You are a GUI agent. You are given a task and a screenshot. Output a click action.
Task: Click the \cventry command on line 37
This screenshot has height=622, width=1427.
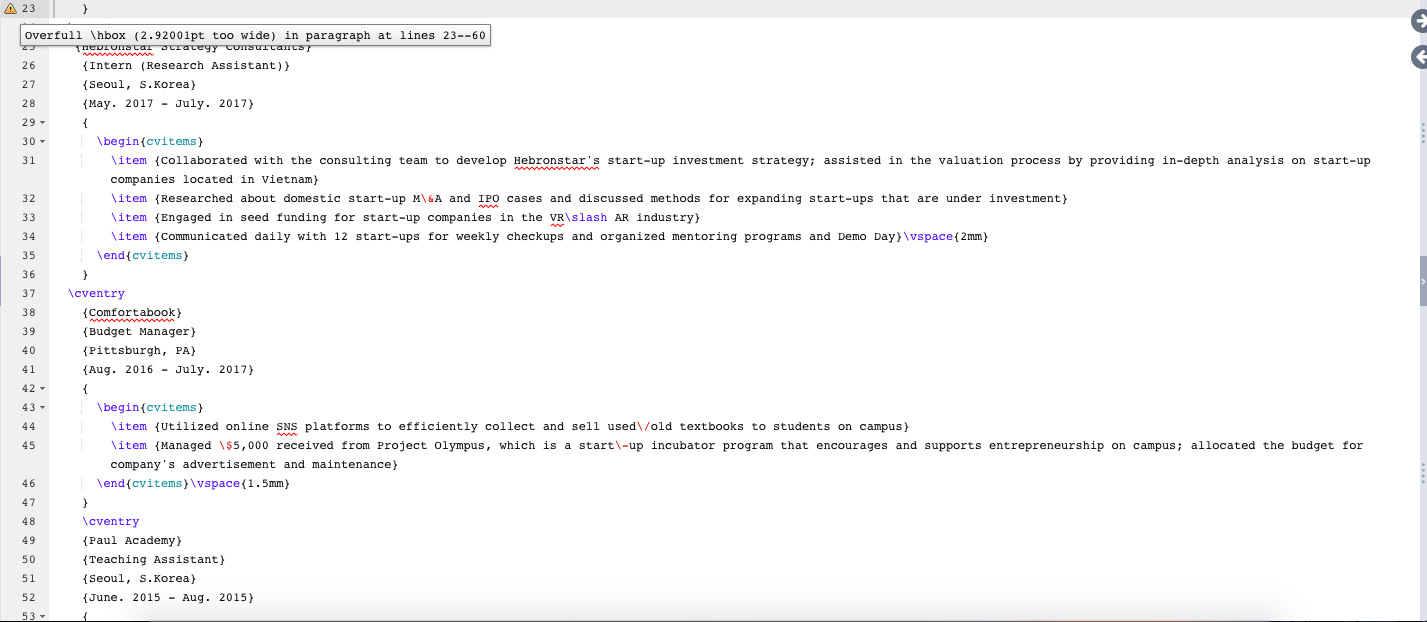point(97,294)
